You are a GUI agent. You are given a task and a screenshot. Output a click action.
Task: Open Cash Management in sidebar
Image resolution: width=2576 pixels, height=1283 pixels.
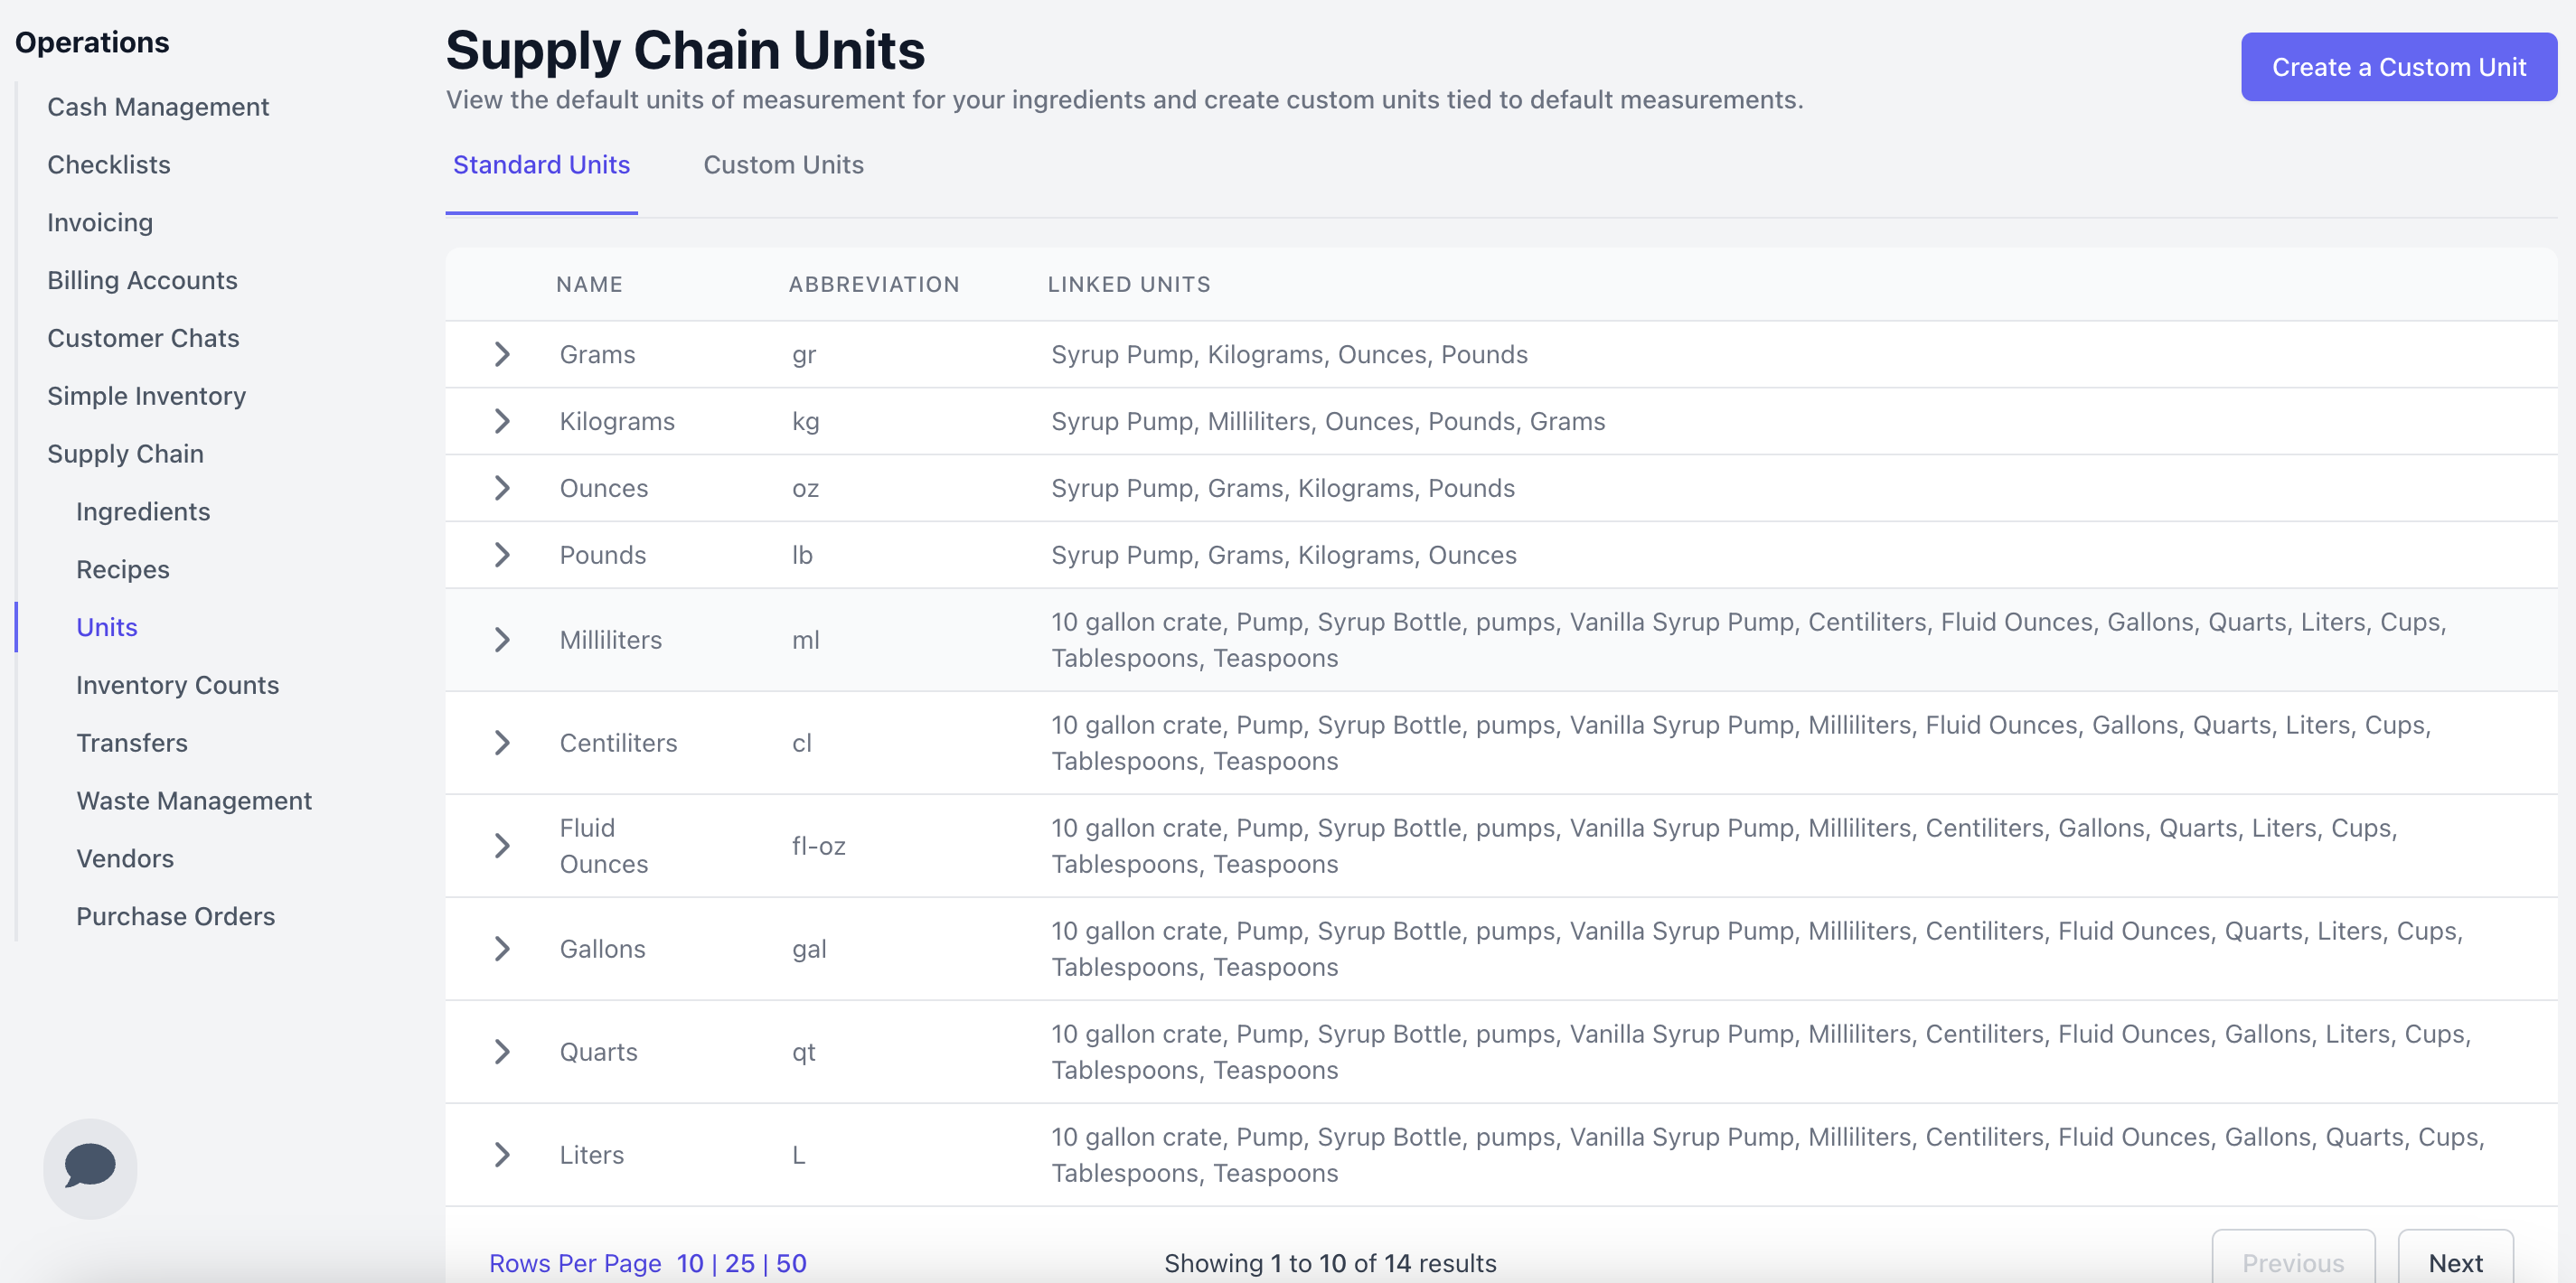(158, 107)
